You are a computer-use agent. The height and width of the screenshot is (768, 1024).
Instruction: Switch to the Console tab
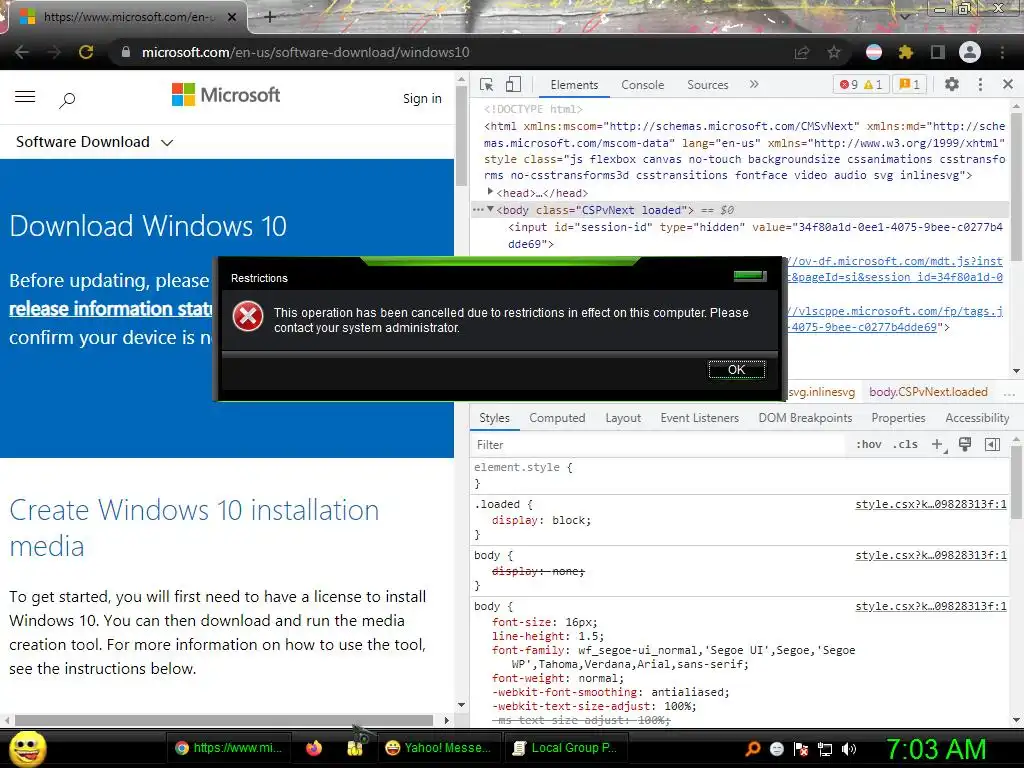[643, 85]
